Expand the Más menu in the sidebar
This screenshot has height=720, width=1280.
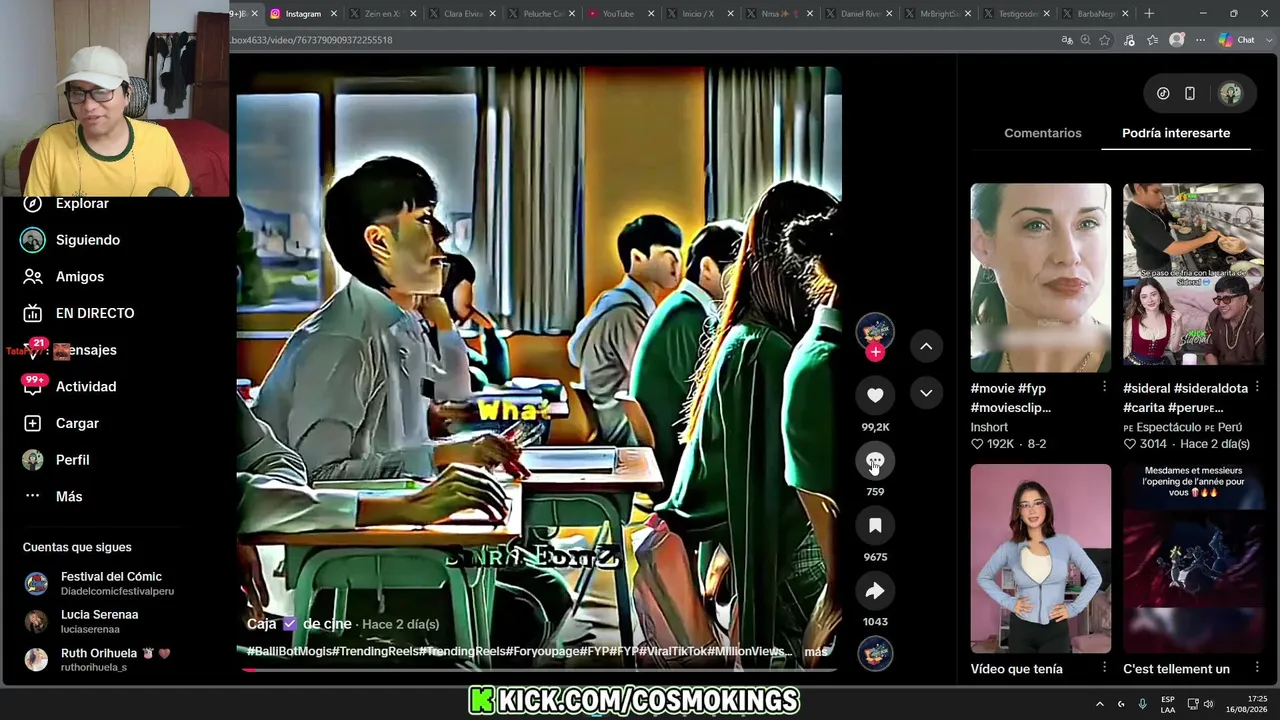(x=53, y=497)
